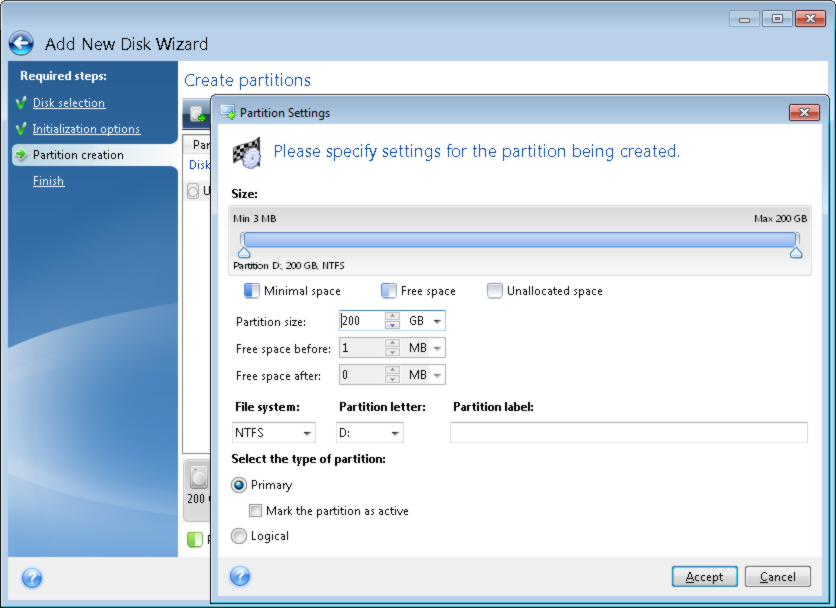This screenshot has width=836, height=608.
Task: Enable Mark the partition as active
Action: [x=256, y=511]
